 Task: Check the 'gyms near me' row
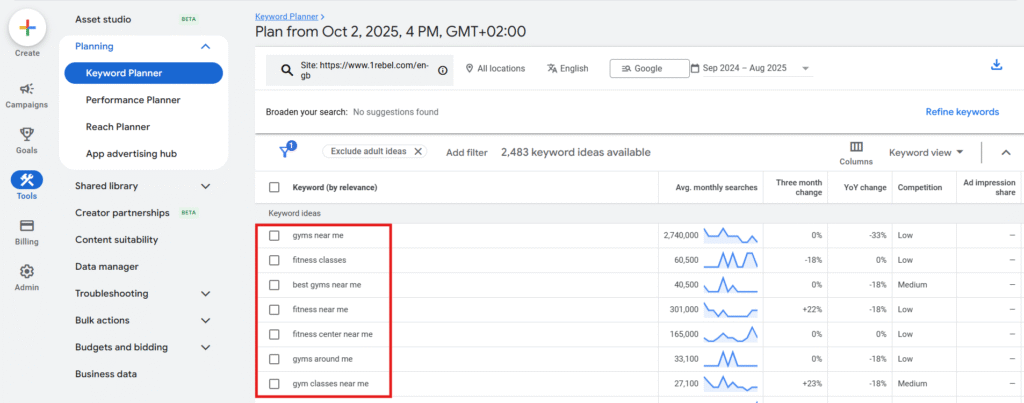274,235
